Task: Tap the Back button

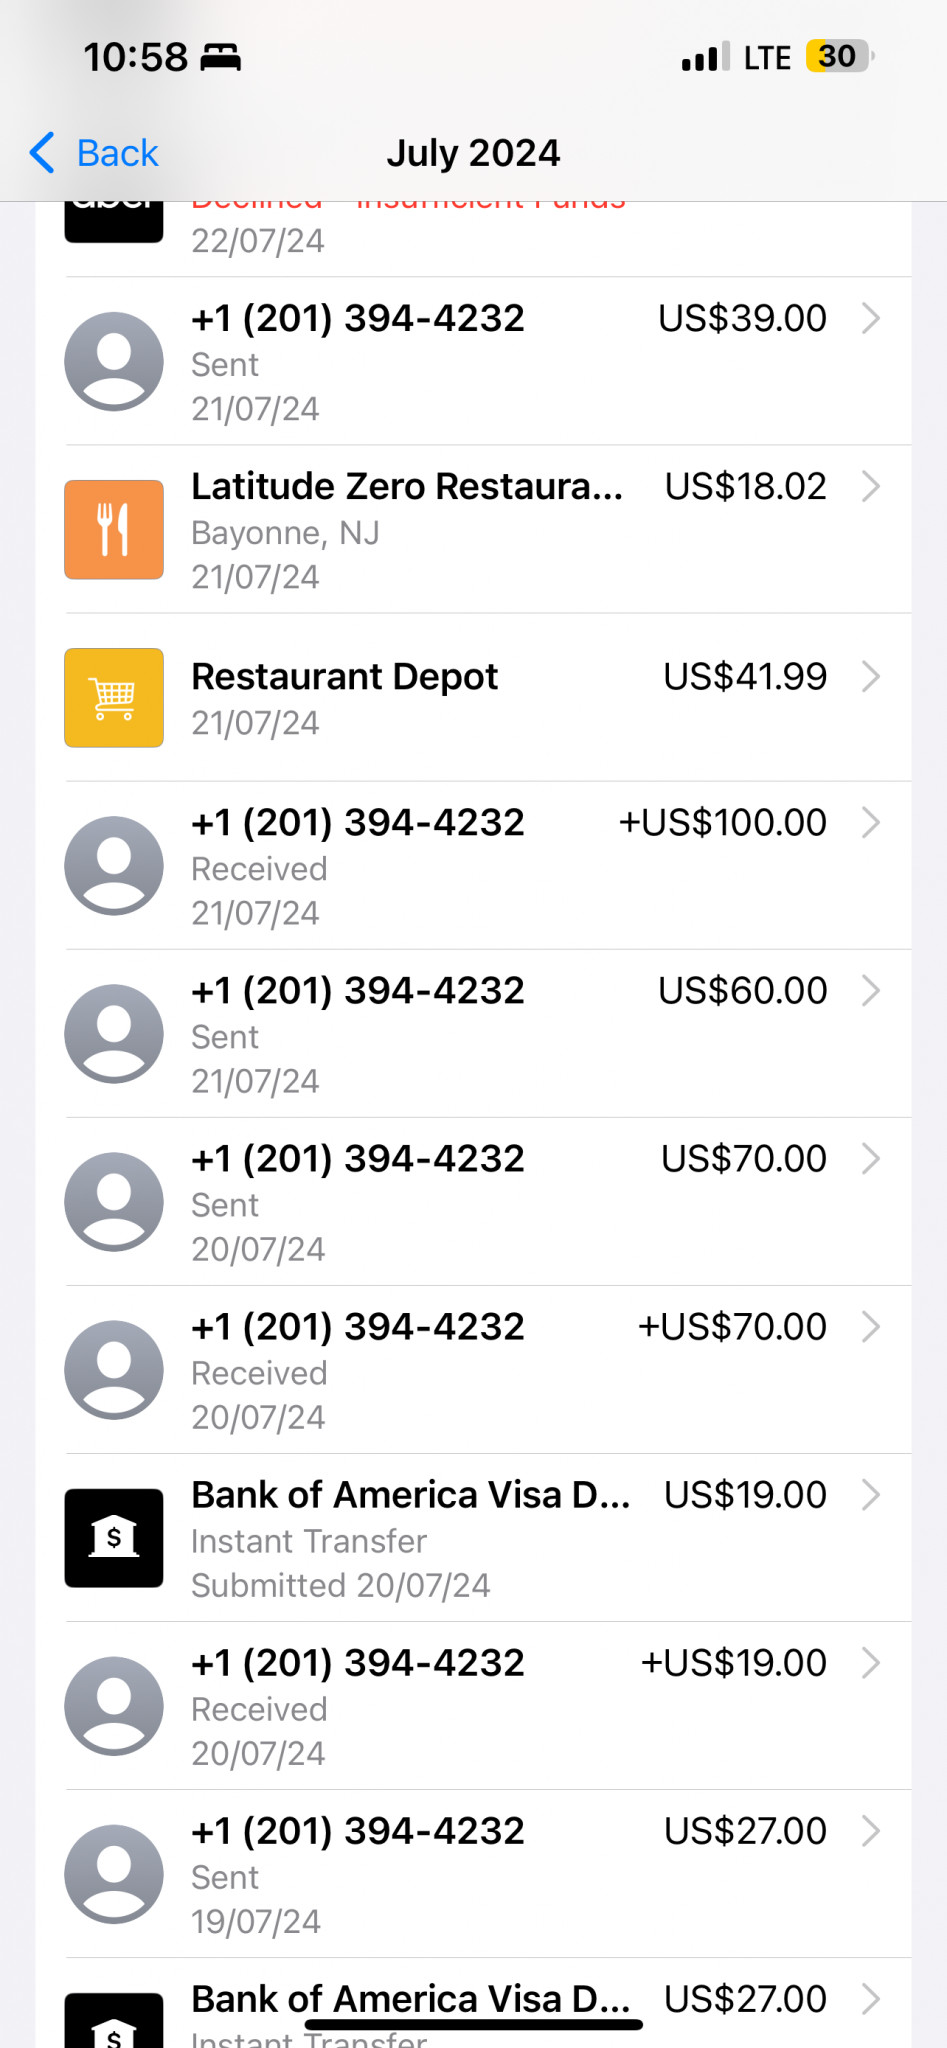Action: (95, 153)
